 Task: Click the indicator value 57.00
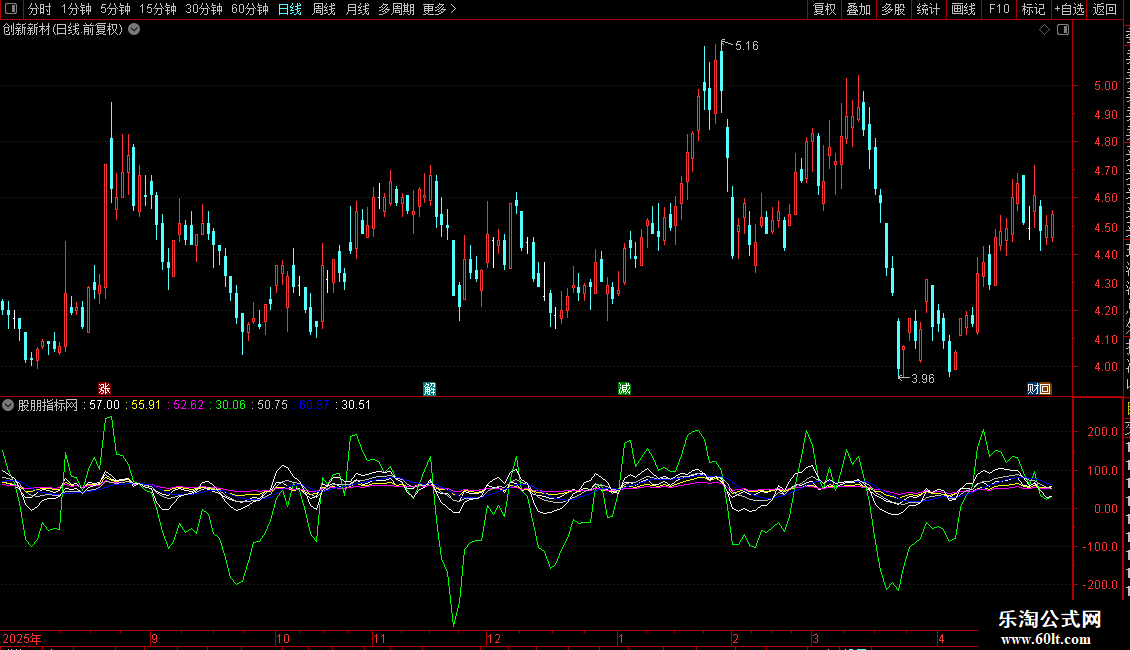tap(104, 405)
